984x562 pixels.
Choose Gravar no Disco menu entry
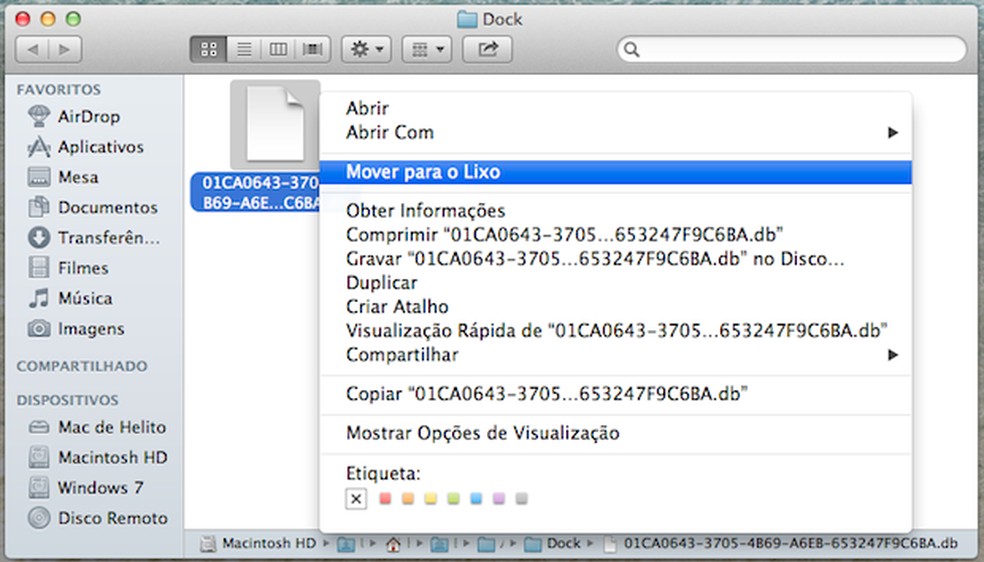point(616,258)
